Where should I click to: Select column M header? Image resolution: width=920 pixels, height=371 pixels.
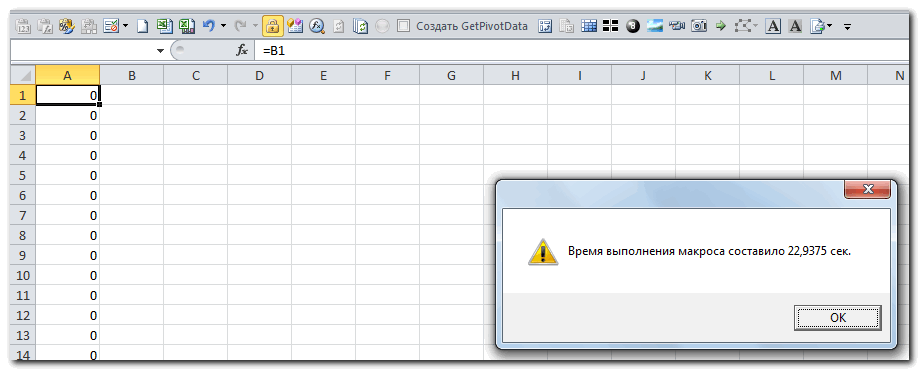point(836,75)
